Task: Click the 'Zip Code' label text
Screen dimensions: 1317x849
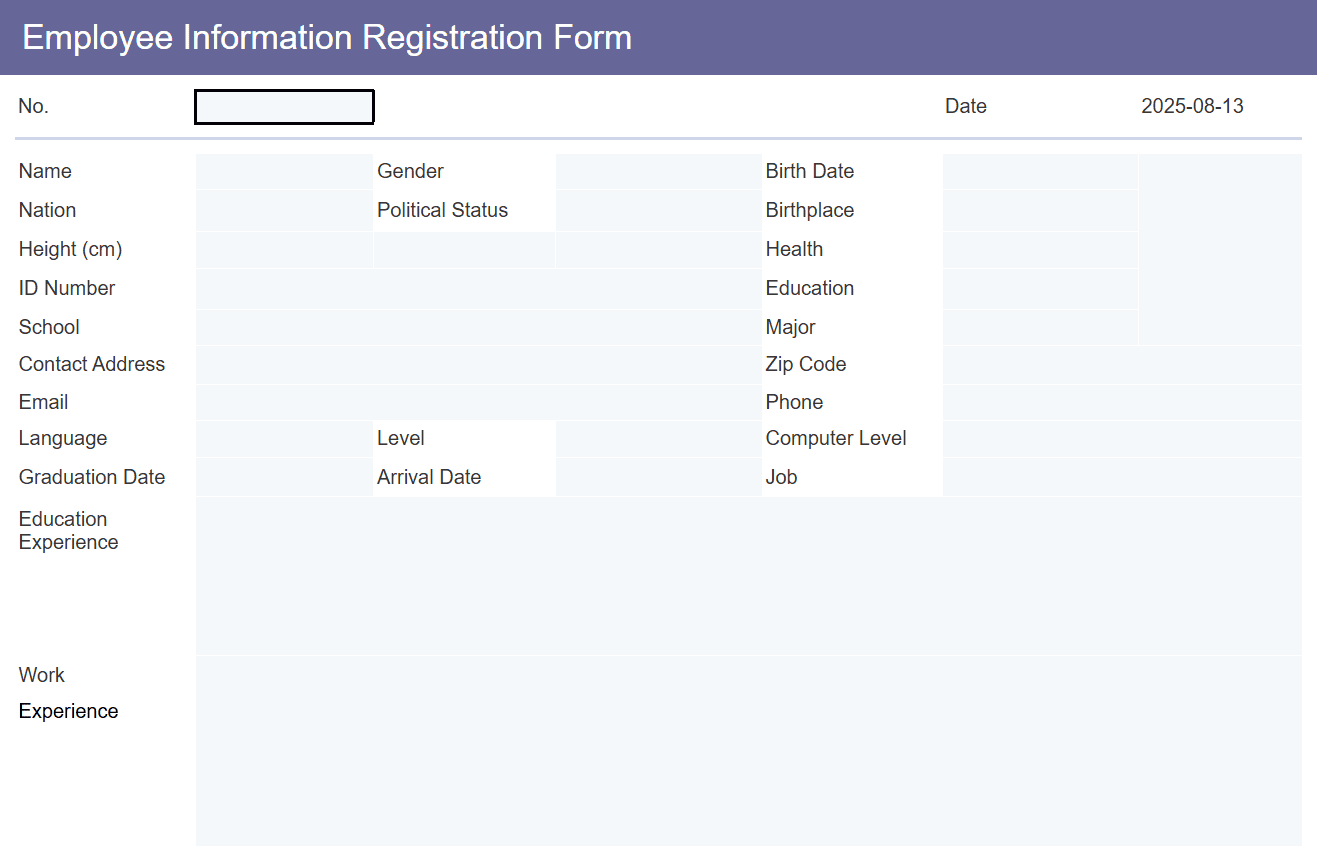Action: click(x=806, y=364)
